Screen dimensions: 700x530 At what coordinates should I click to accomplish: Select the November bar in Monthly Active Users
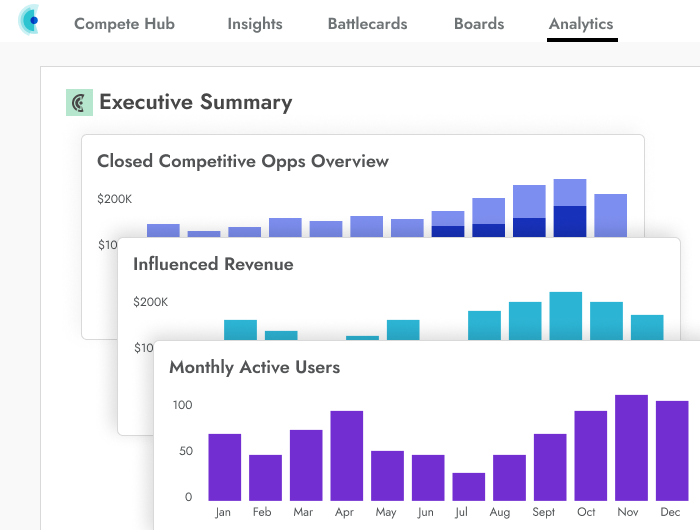click(631, 447)
